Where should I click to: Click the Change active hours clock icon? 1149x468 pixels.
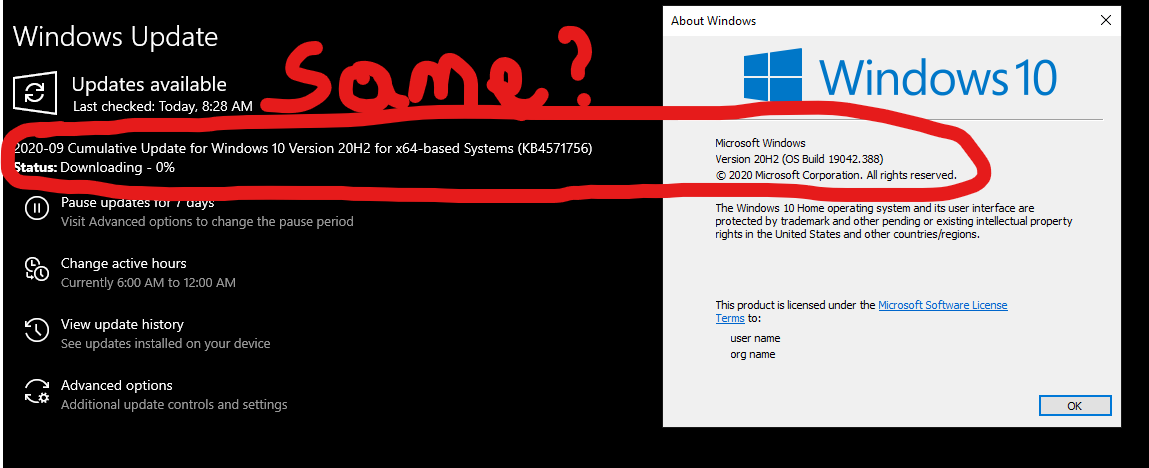36,270
